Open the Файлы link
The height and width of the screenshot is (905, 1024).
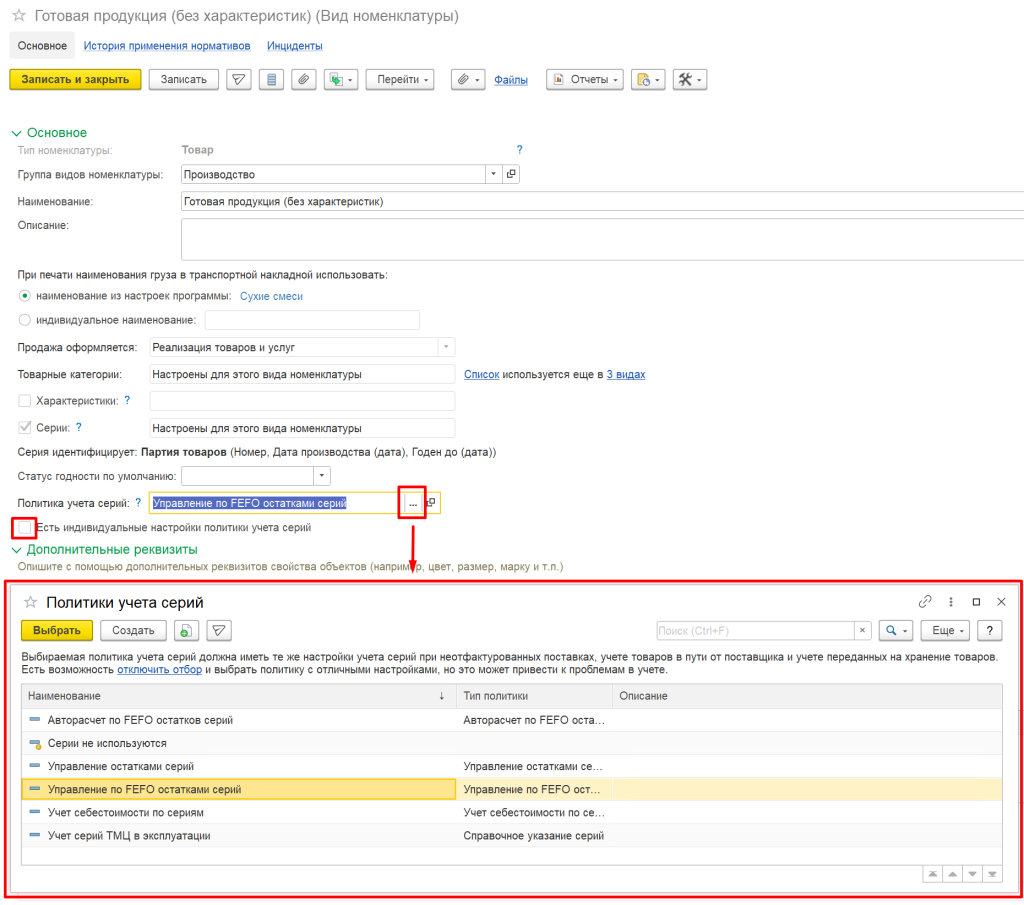tap(511, 80)
